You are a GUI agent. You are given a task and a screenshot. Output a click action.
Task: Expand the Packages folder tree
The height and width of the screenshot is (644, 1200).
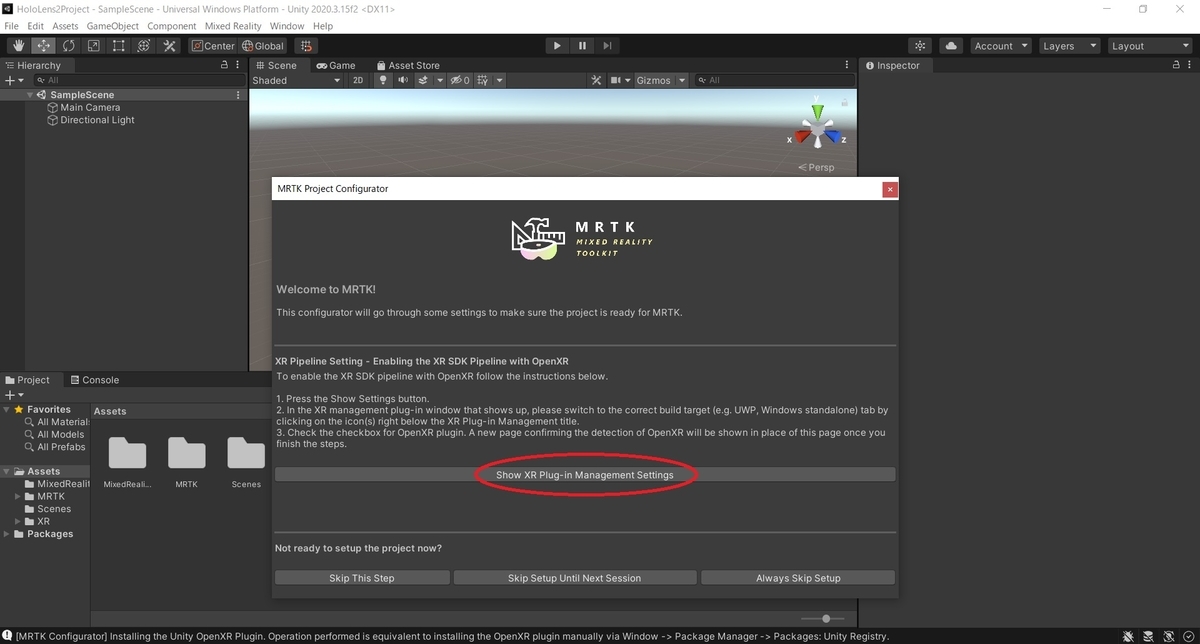7,534
